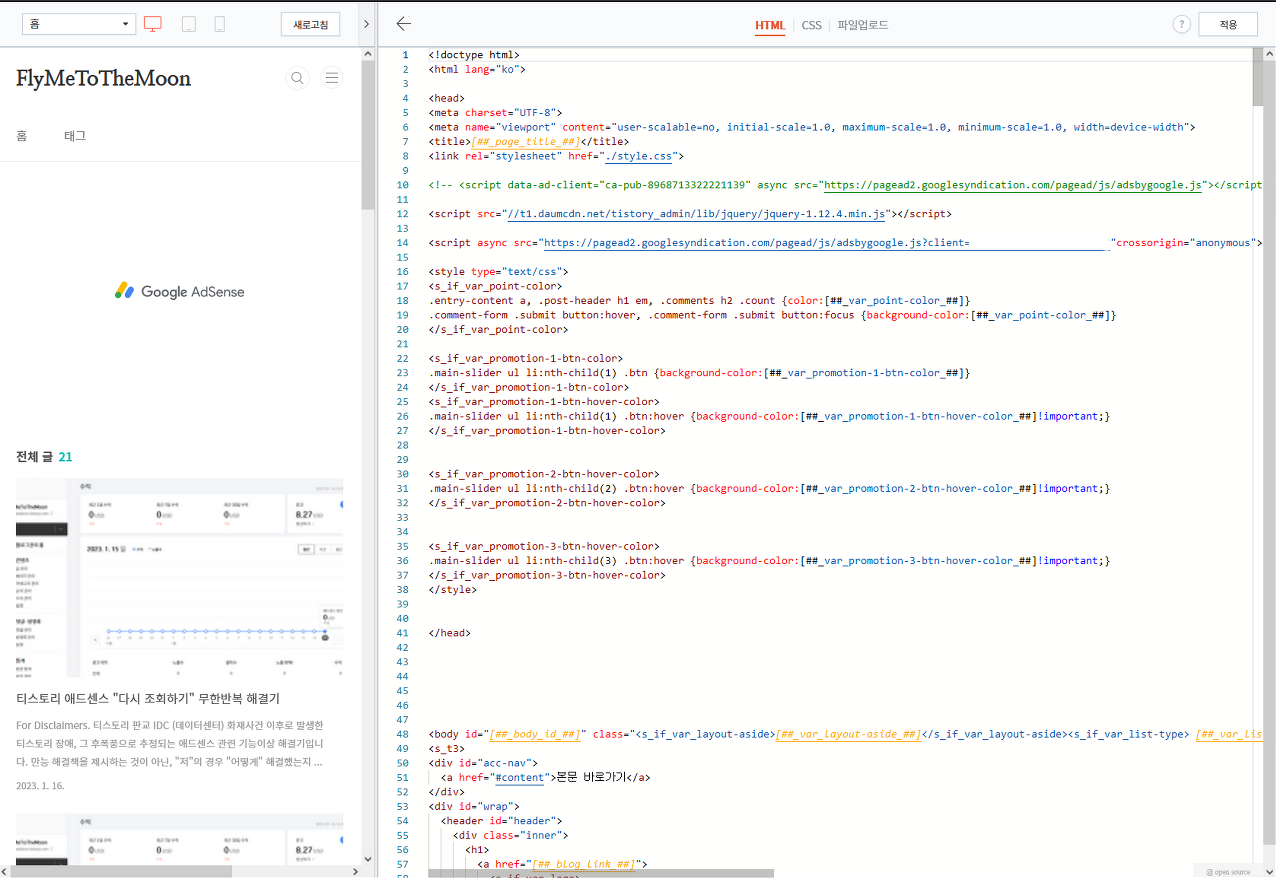Select the HTML tab

(x=770, y=25)
